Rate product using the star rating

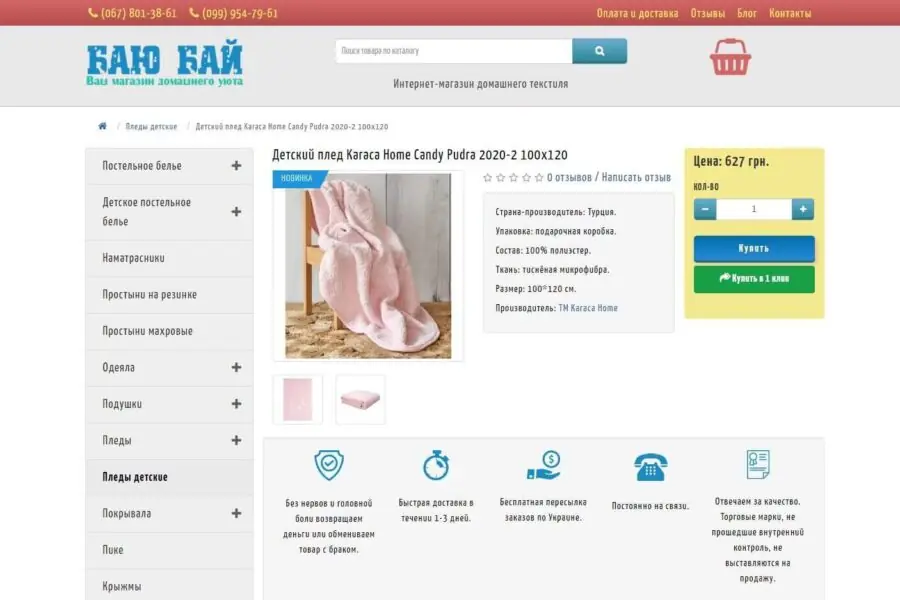click(x=513, y=178)
